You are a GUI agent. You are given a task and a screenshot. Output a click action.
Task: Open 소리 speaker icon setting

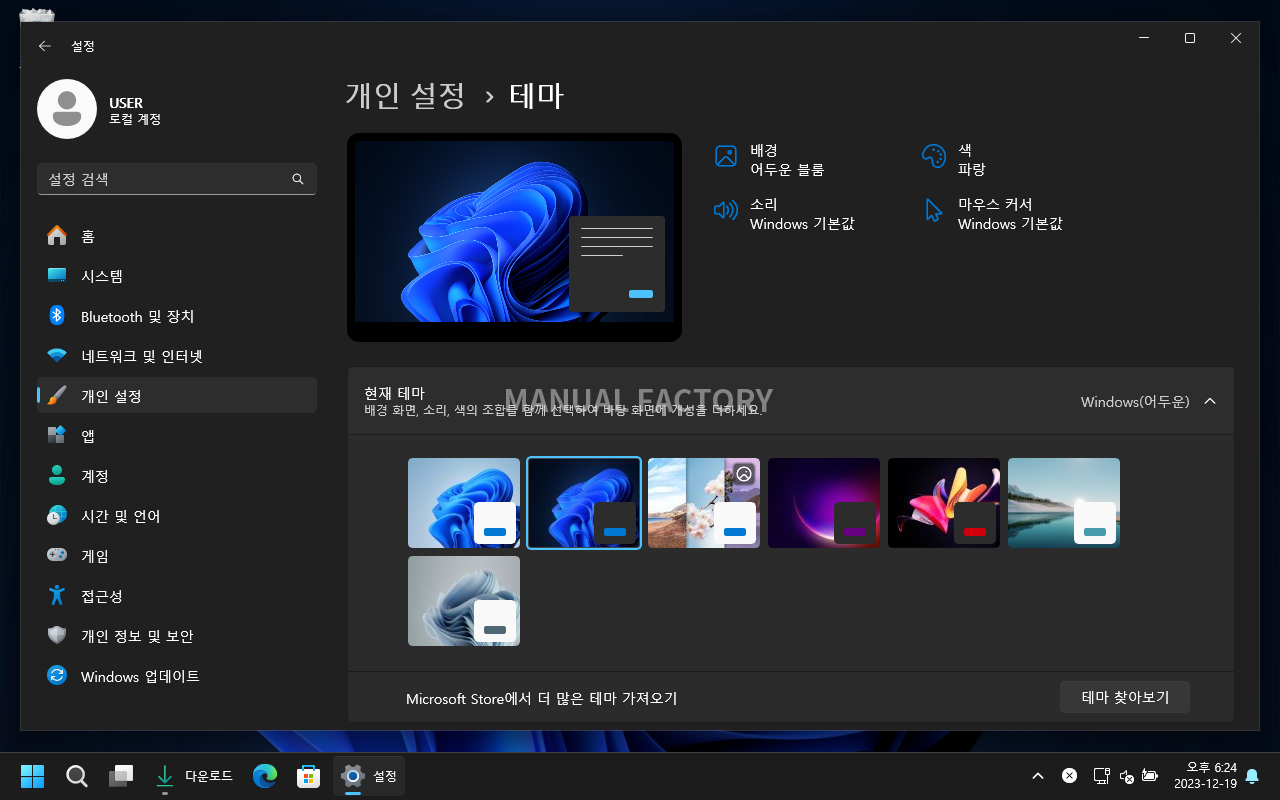tap(726, 210)
